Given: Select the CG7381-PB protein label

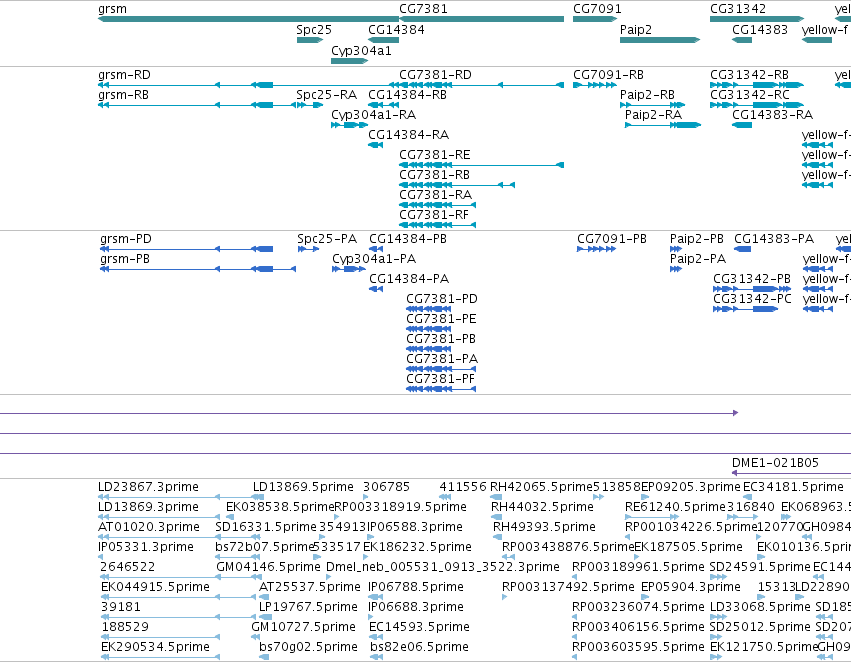Looking at the screenshot, I should pos(441,340).
